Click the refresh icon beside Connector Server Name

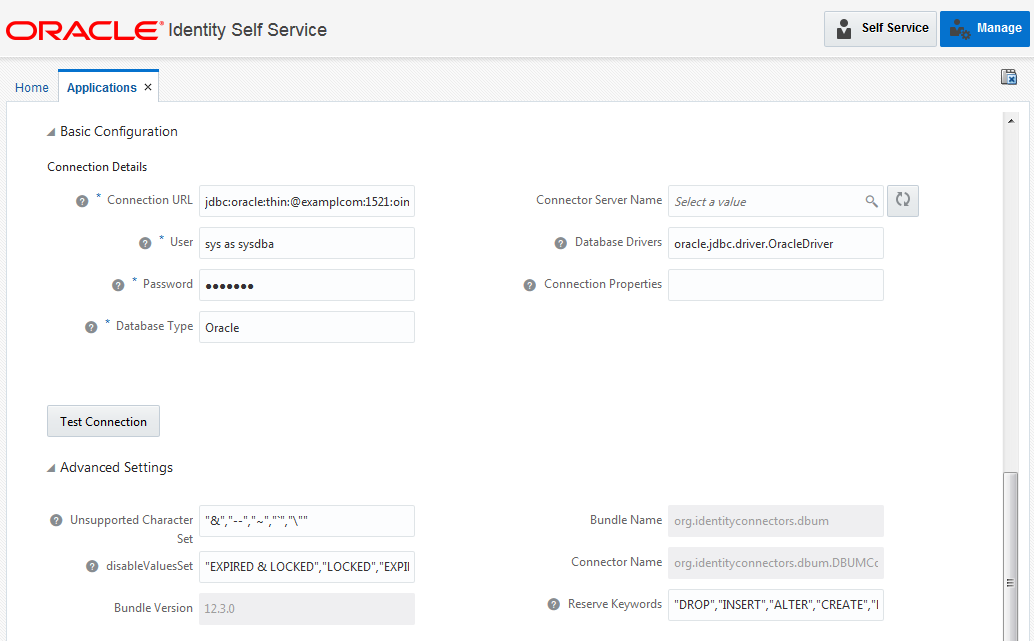pyautogui.click(x=902, y=200)
